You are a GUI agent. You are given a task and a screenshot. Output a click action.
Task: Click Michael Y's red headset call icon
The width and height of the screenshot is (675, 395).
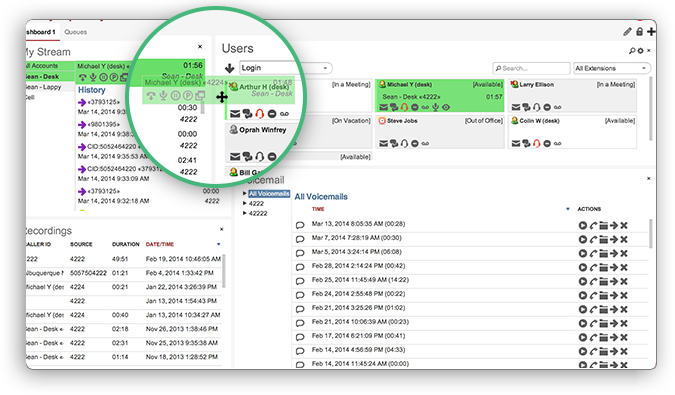(404, 107)
